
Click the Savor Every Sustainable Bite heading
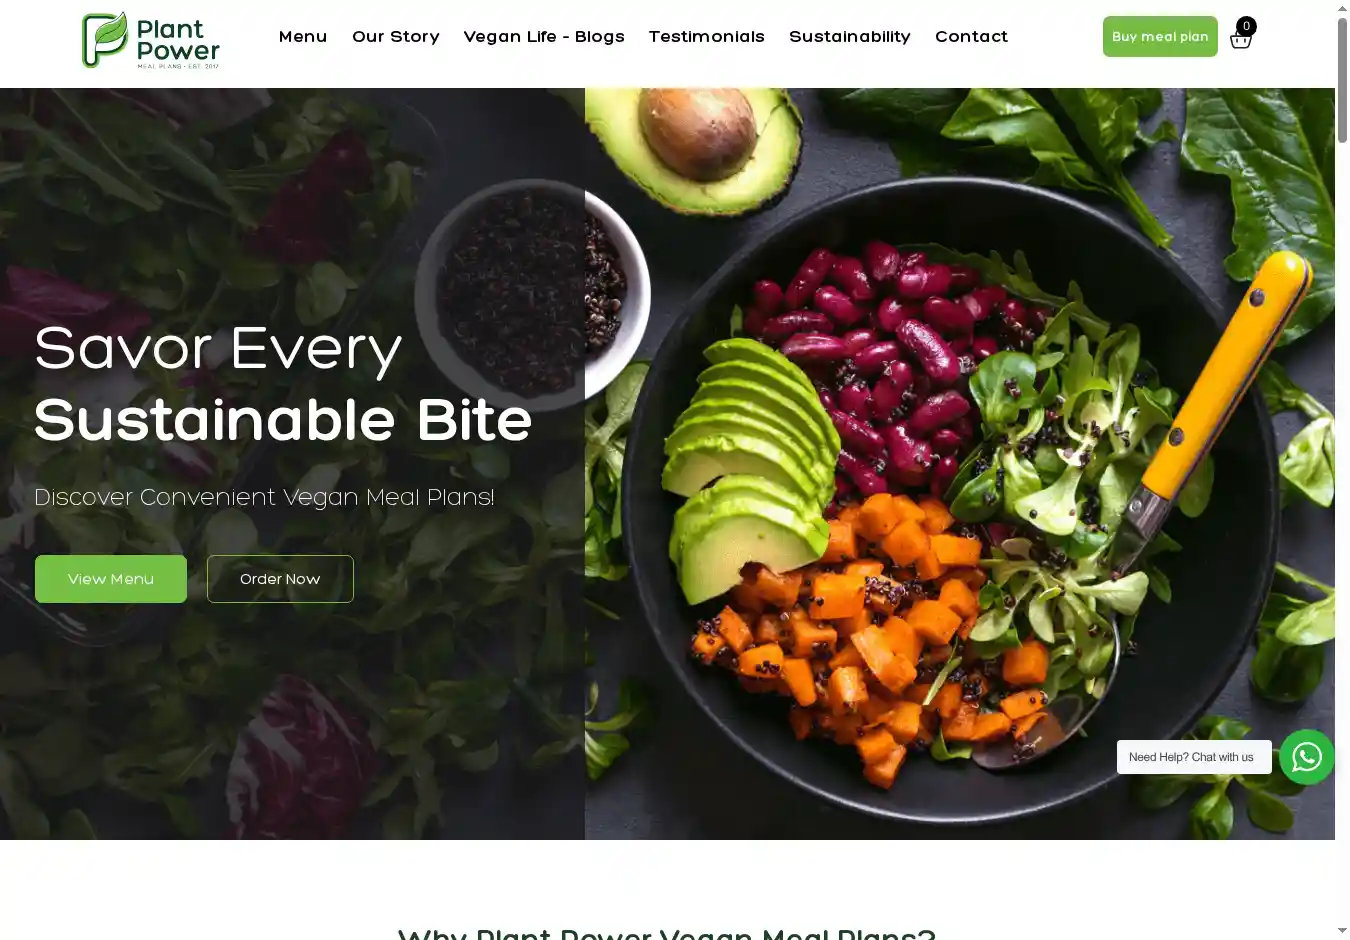[283, 384]
